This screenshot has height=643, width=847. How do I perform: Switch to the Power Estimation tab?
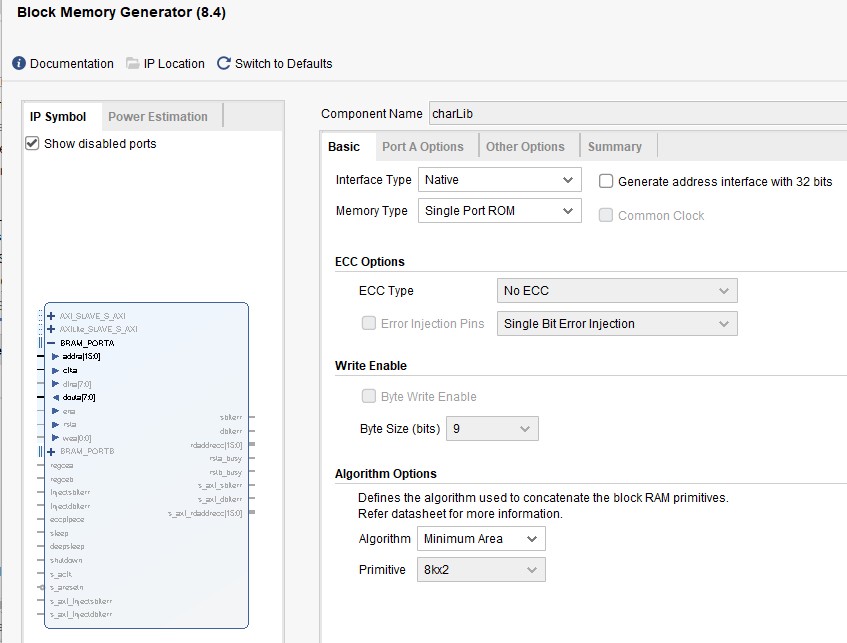pyautogui.click(x=158, y=117)
